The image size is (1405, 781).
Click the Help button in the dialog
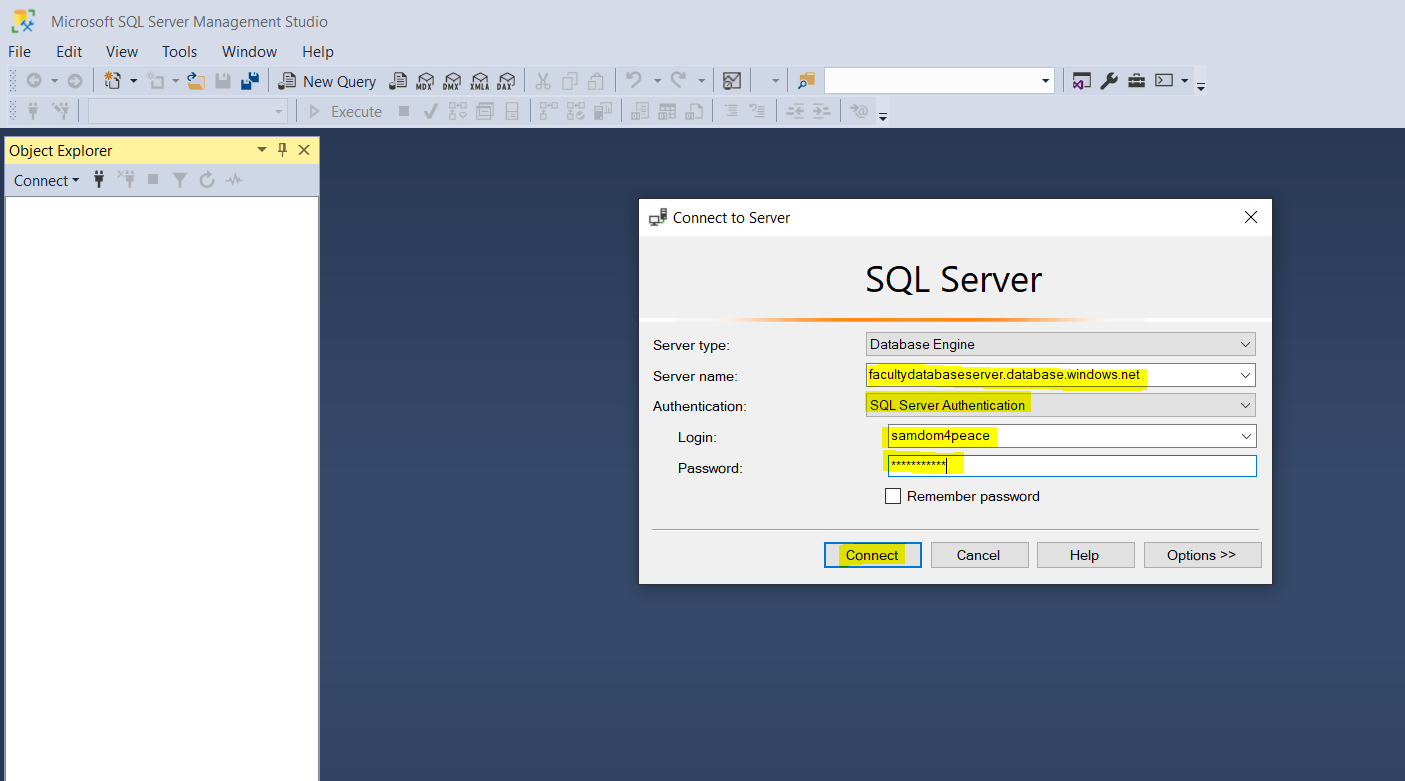[1085, 555]
